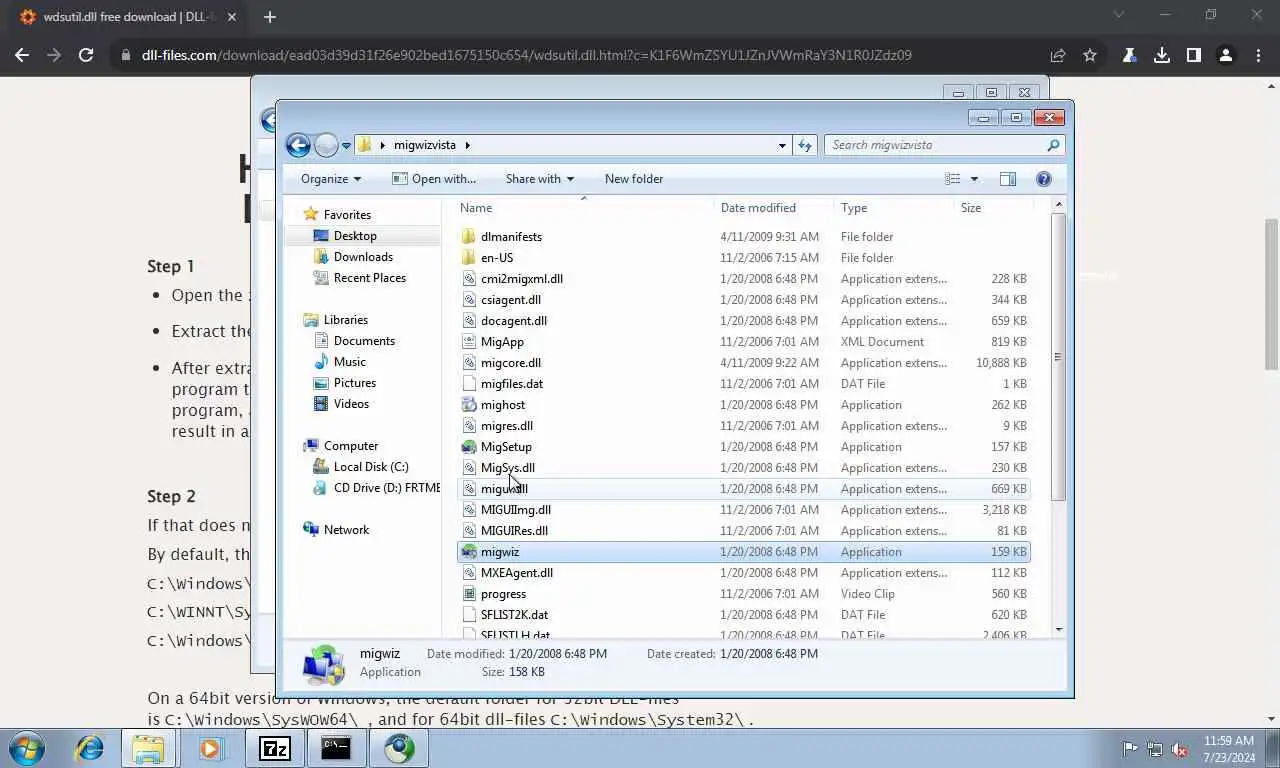Select Documents library in the sidebar
1280x768 pixels.
354,341
